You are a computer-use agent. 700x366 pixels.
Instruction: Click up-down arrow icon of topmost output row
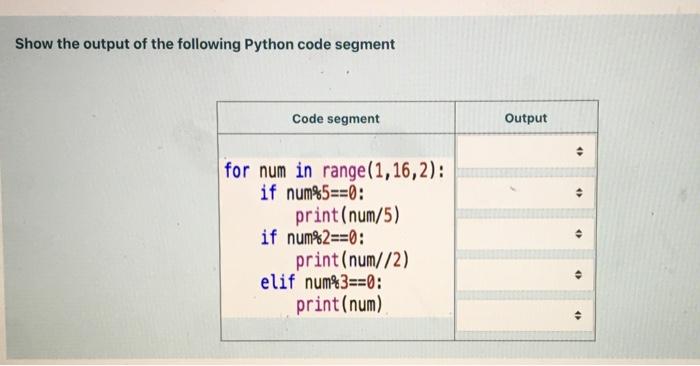coord(579,152)
